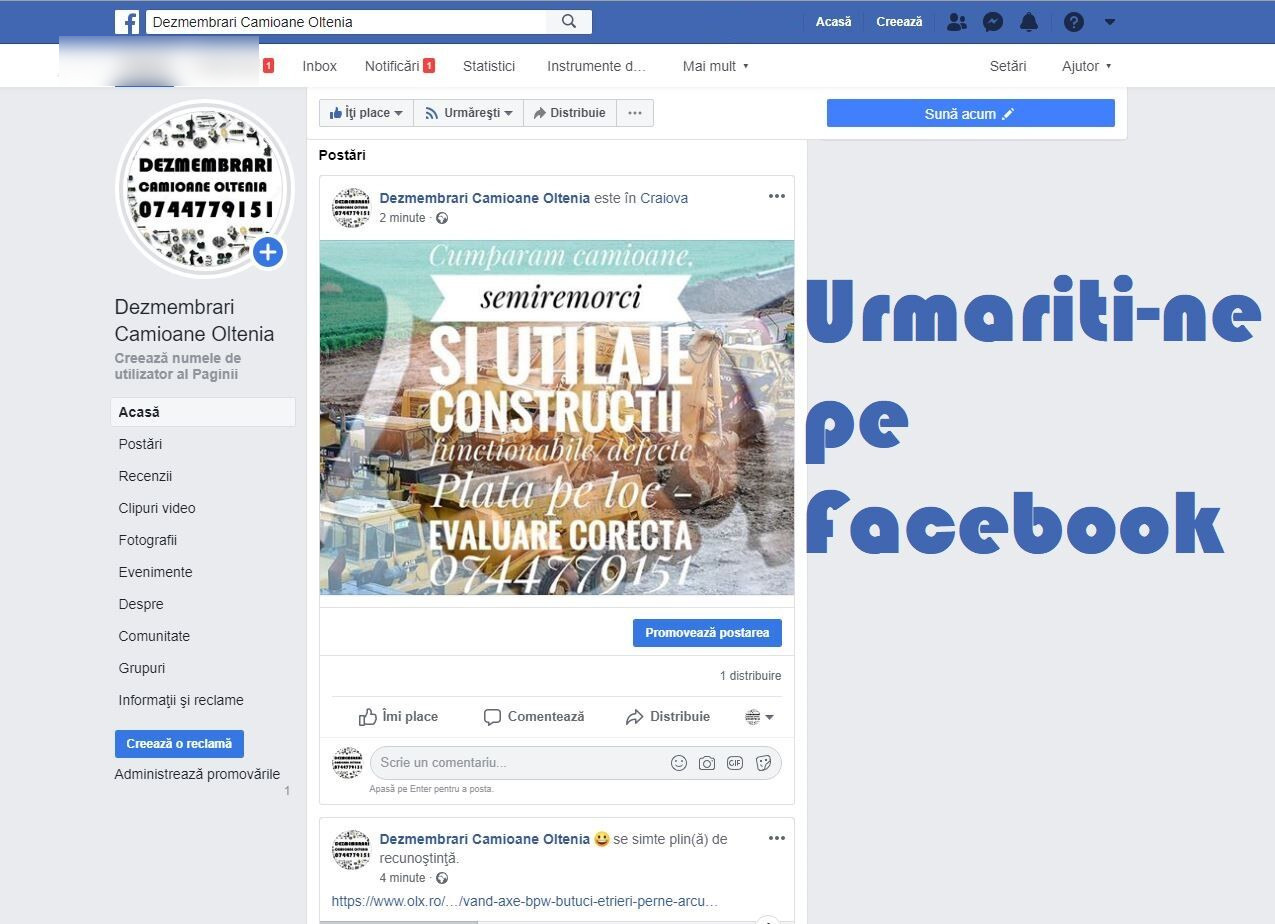Click the Sună acum button

[970, 114]
